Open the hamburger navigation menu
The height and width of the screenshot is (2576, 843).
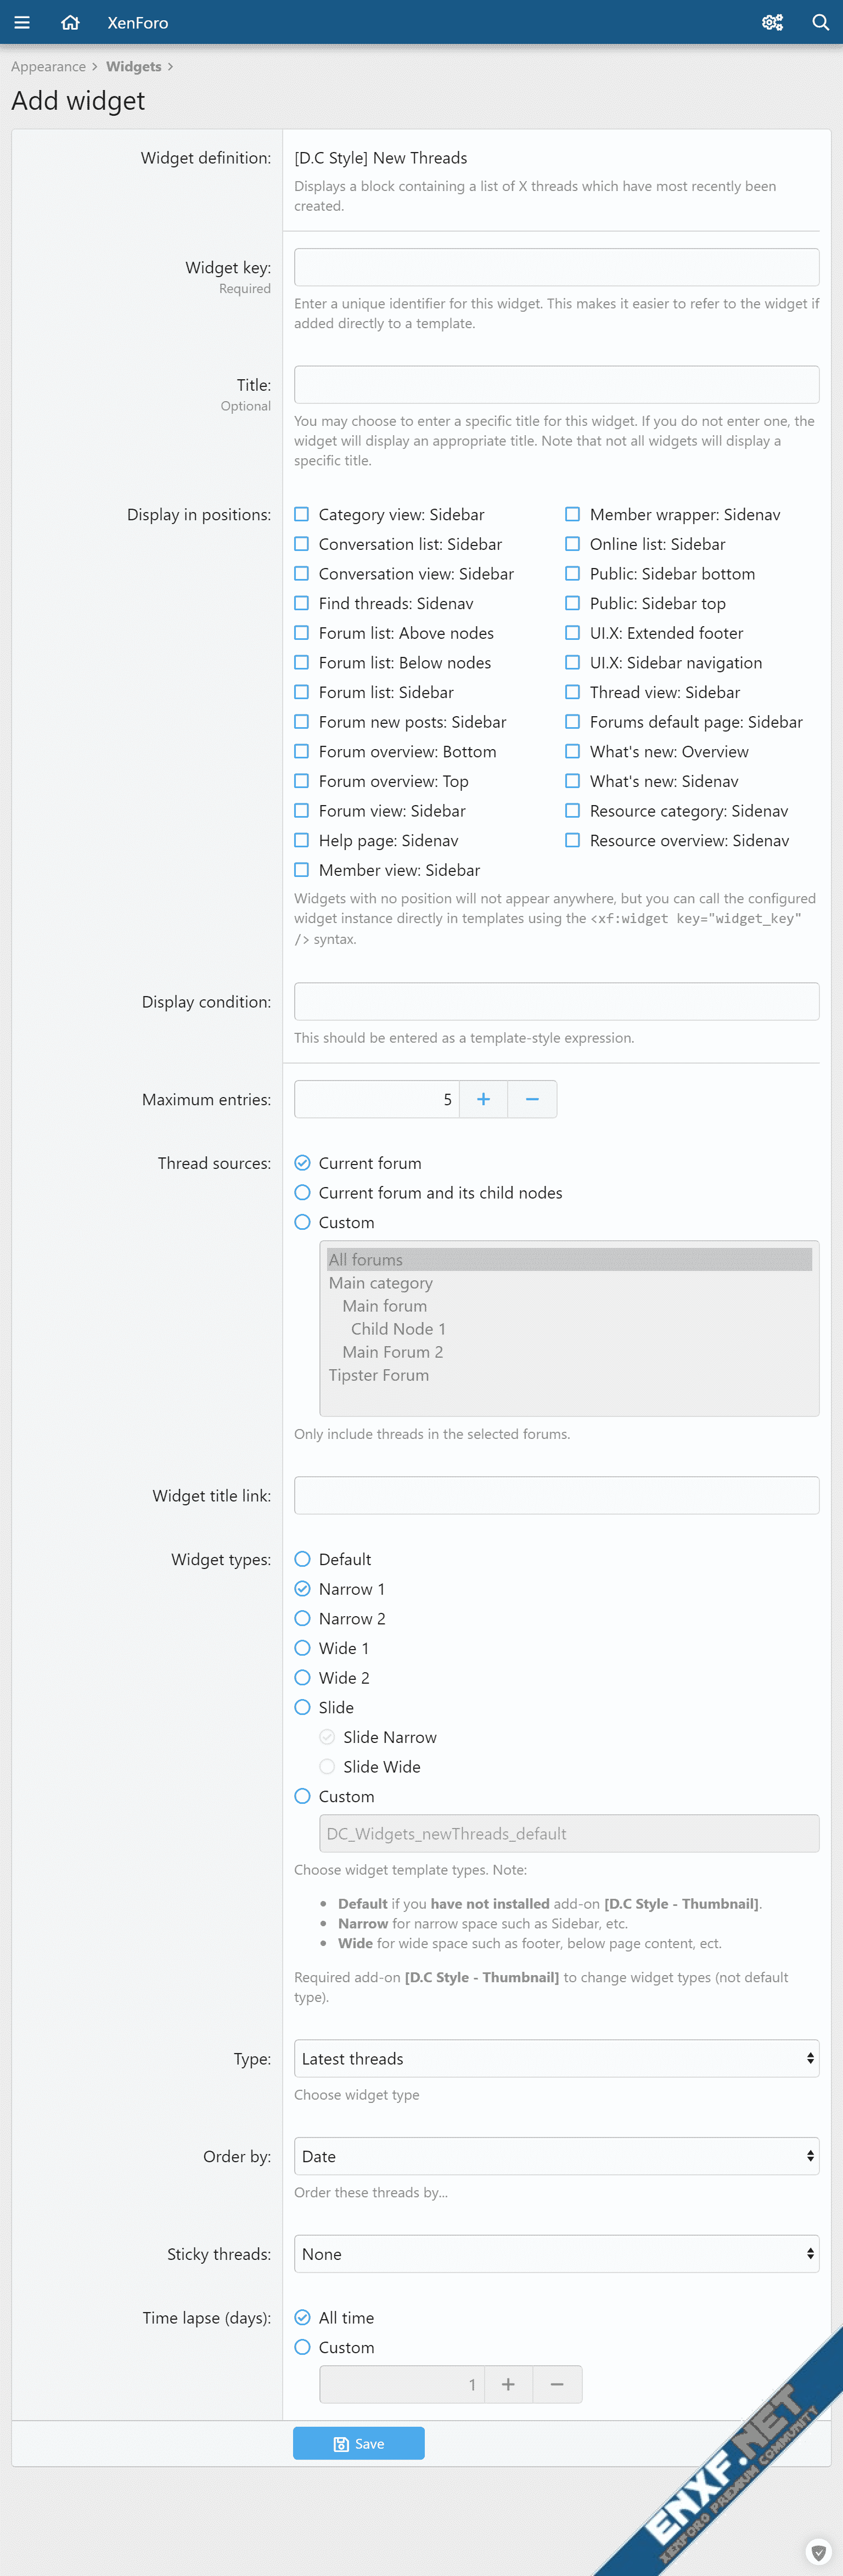click(x=22, y=22)
